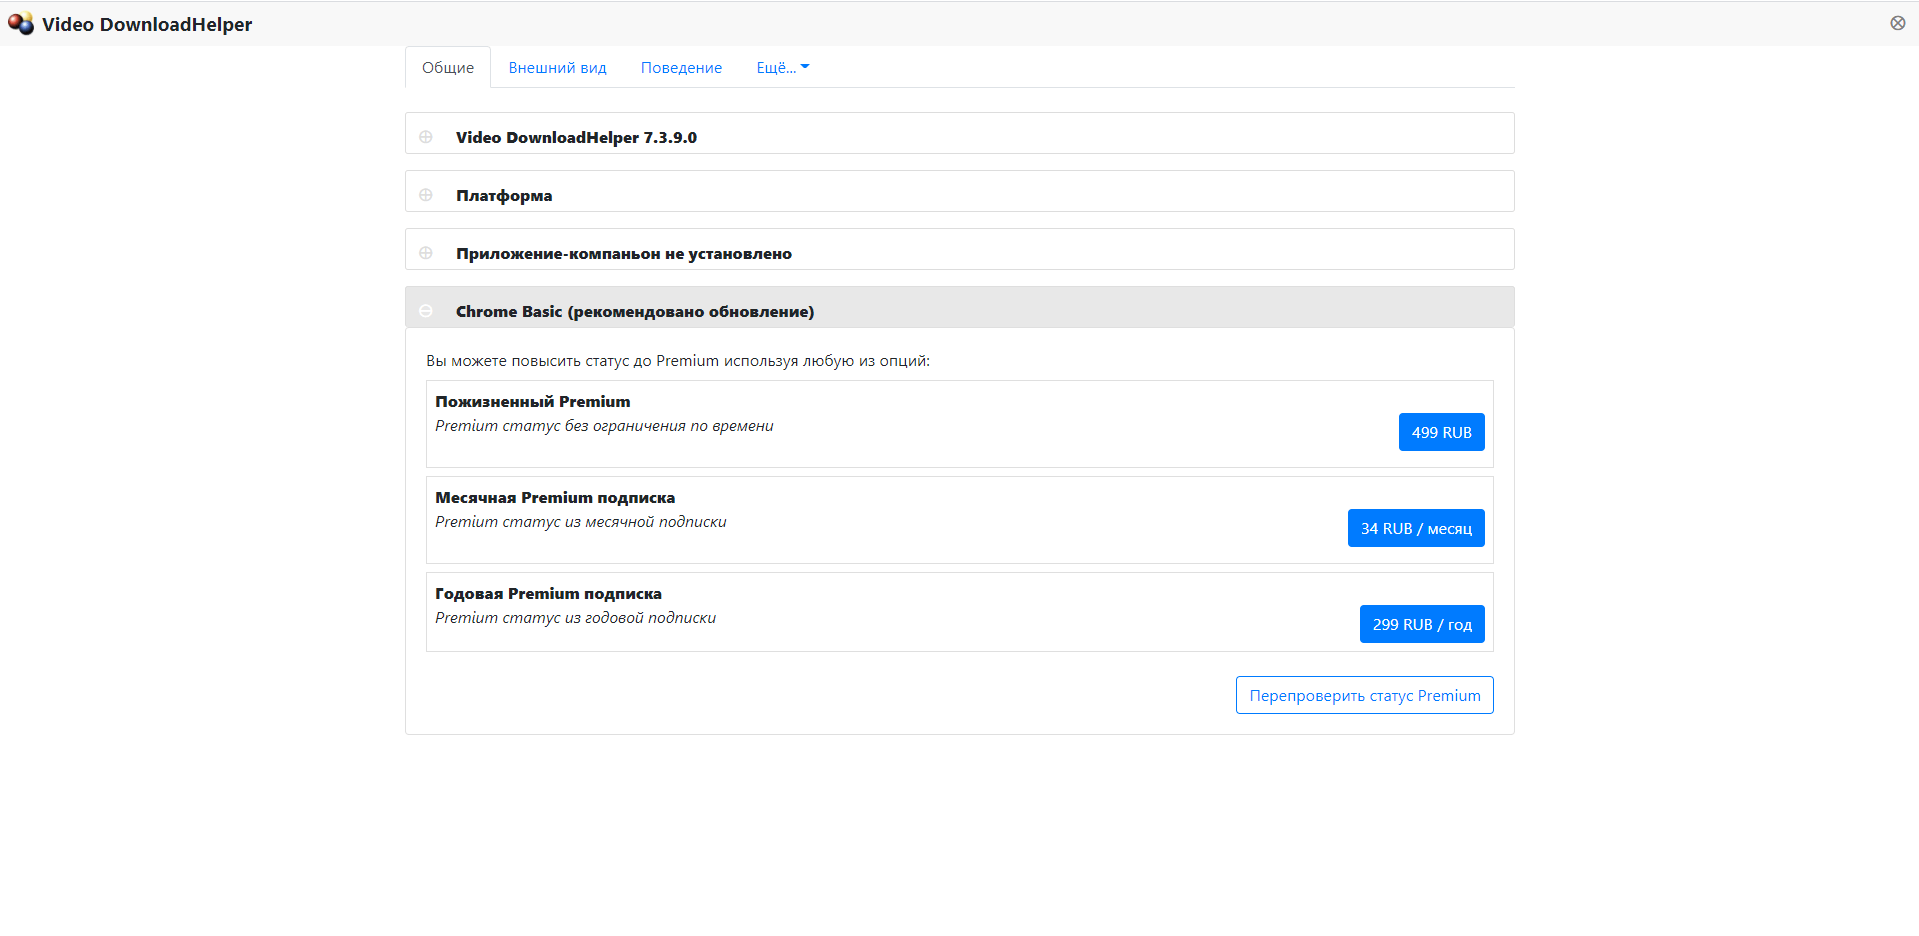Click the Chrome Basic heading text

coord(635,311)
